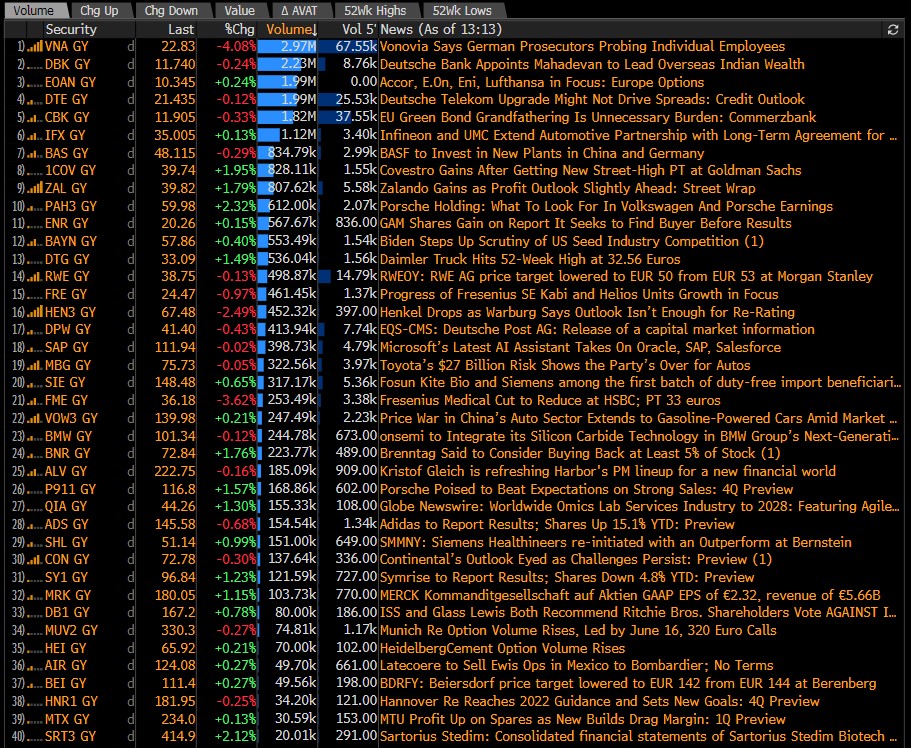Click the signal-bars icon beside BMW GY
Viewport: 911px width, 748px height.
tap(34, 436)
